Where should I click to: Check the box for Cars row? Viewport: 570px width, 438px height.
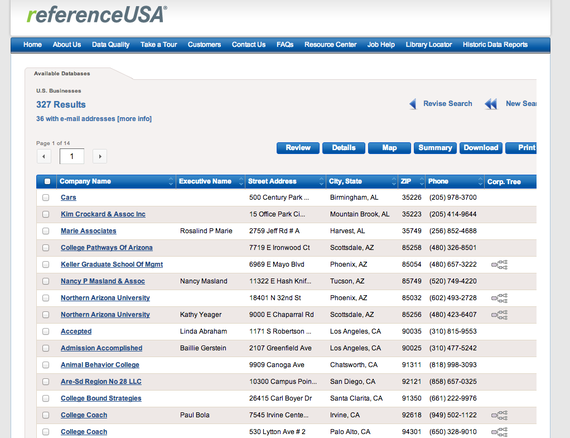[x=45, y=197]
